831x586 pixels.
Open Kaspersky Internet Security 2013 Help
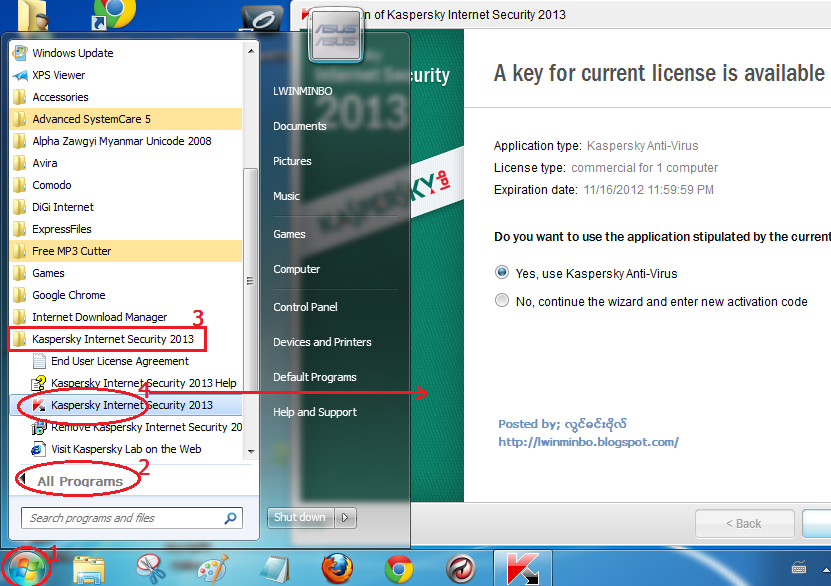[x=126, y=383]
